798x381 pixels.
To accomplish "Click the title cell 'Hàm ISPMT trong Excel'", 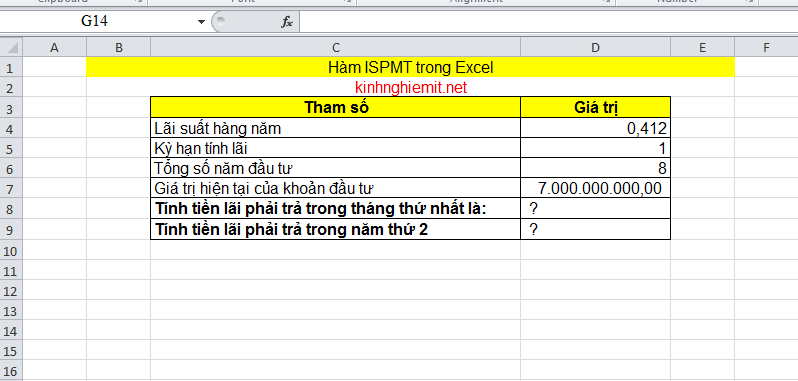I will [x=411, y=67].
